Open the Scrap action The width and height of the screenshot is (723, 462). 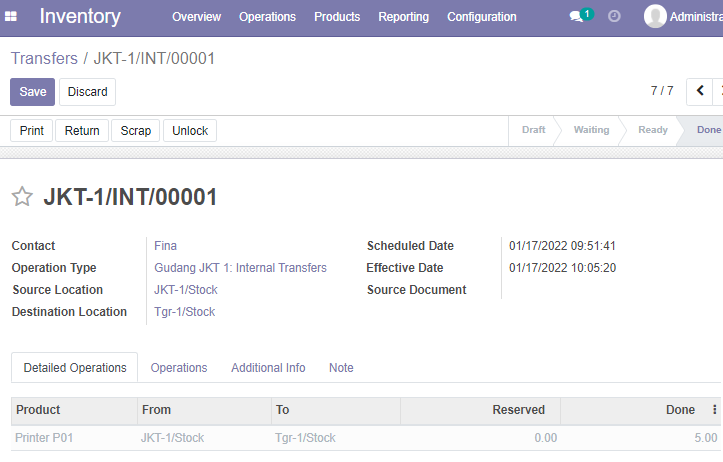point(136,130)
